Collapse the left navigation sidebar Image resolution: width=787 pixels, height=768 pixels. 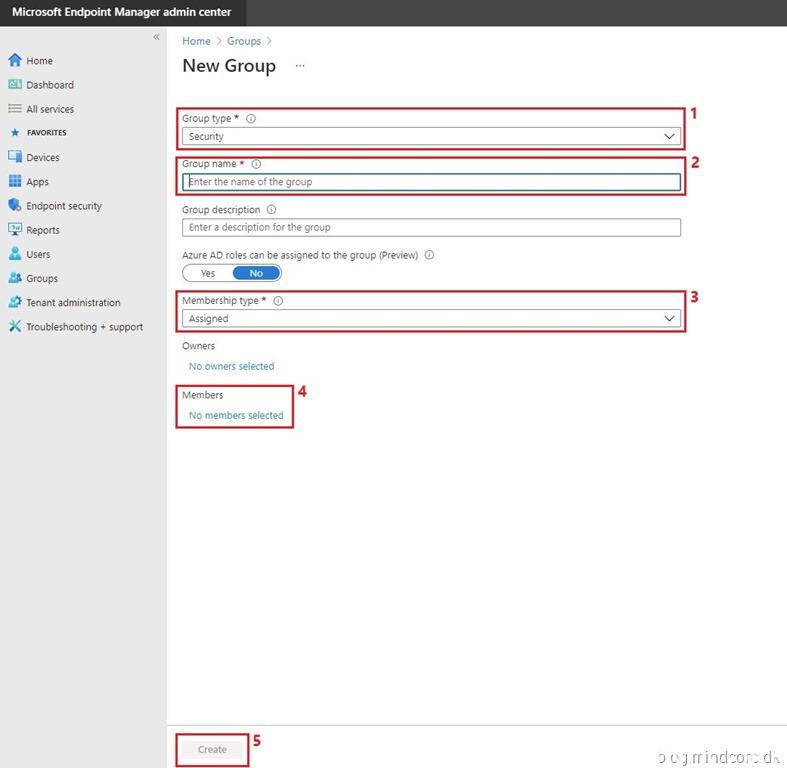[156, 37]
